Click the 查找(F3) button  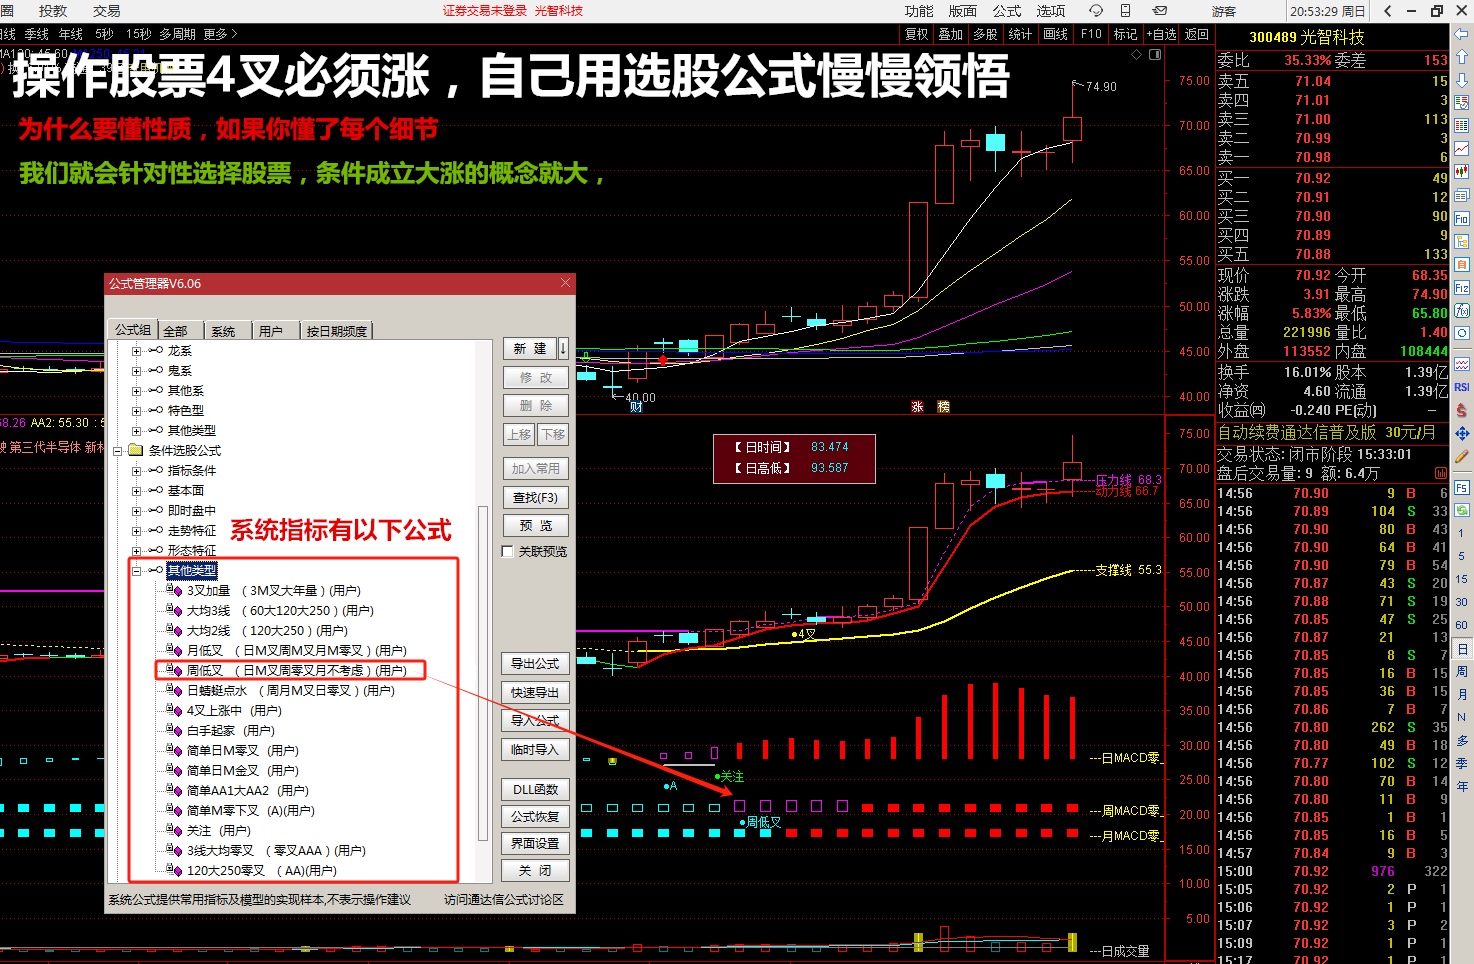535,498
